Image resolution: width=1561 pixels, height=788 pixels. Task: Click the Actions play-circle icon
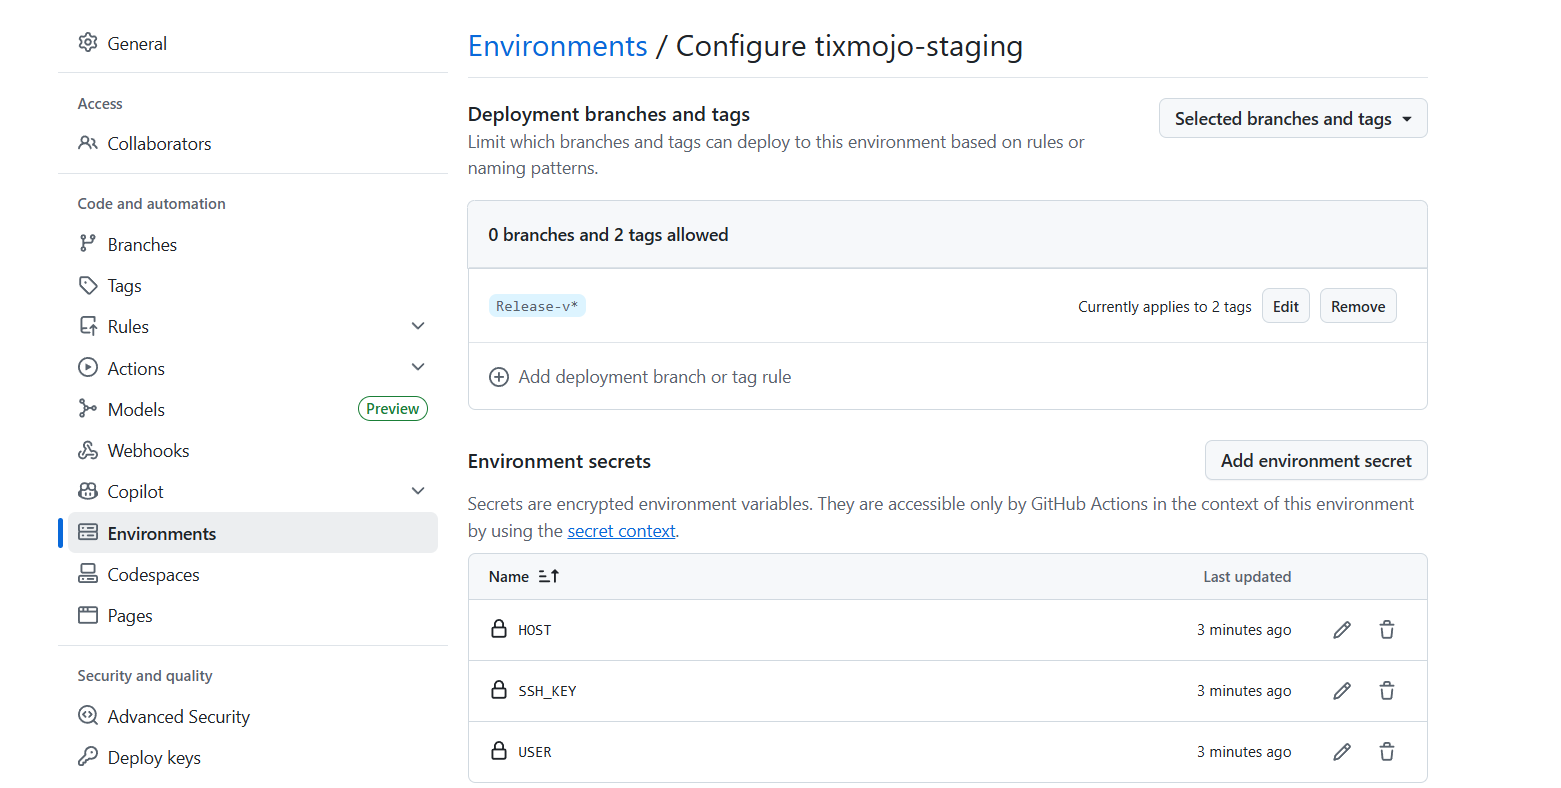pyautogui.click(x=88, y=368)
